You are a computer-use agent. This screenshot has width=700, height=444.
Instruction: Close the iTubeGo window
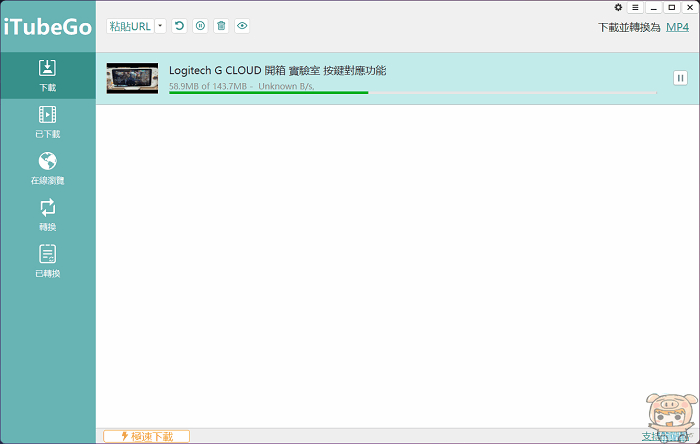coord(690,8)
